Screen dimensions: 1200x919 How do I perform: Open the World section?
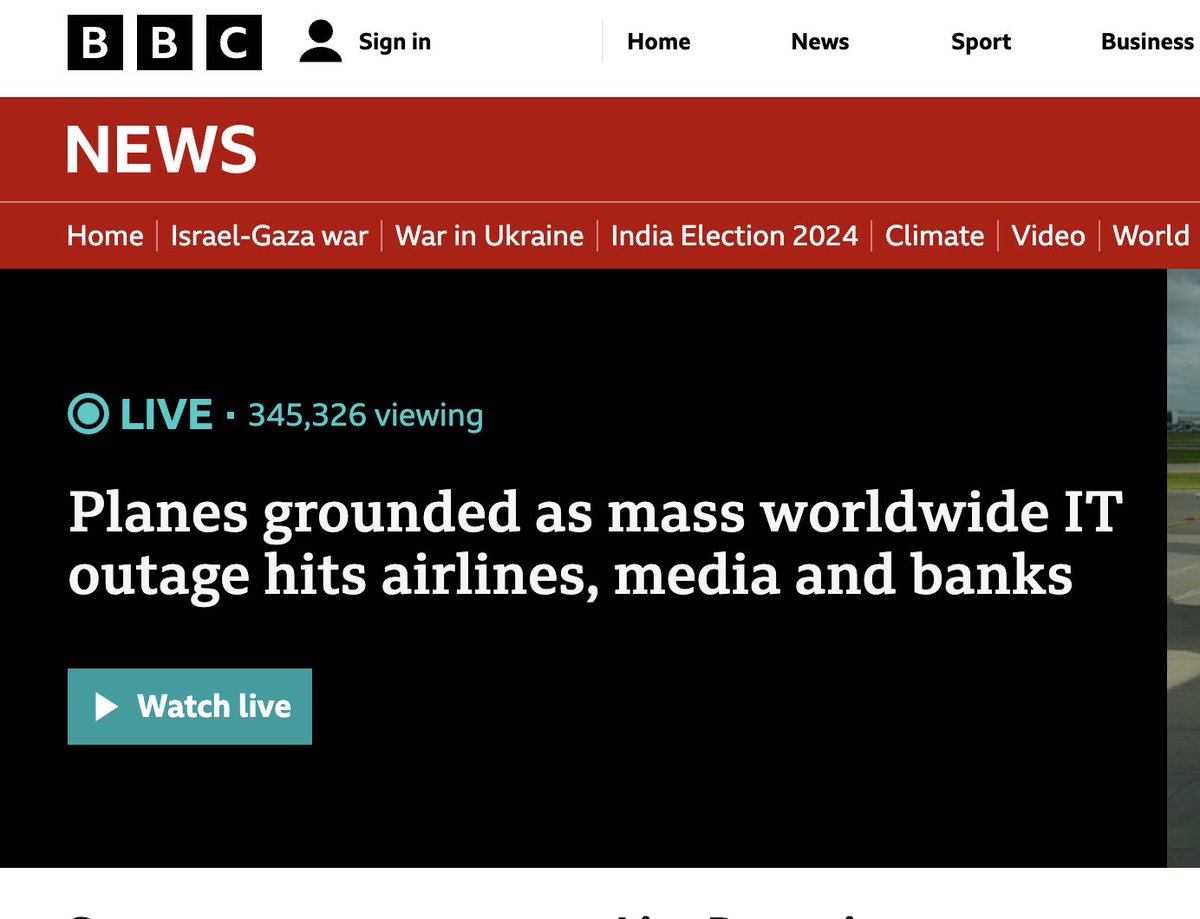[x=1151, y=236]
